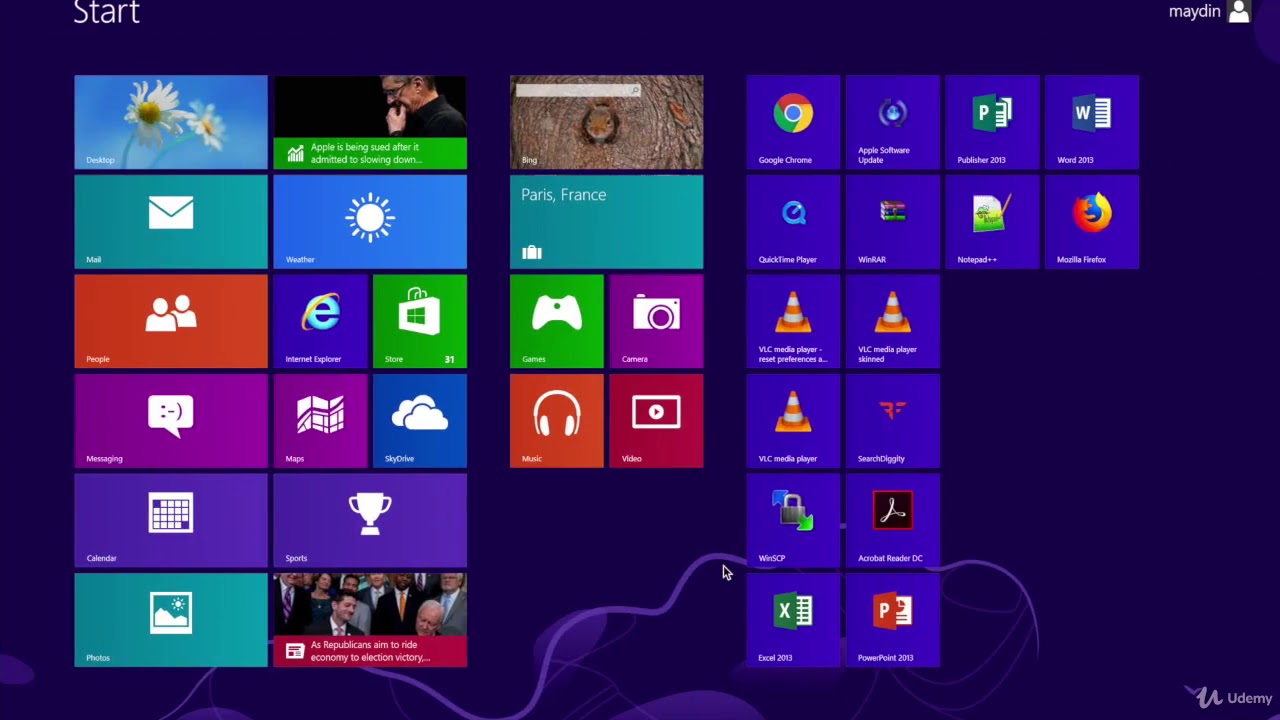
Task: Launch PowerPoint 2013
Action: (893, 620)
